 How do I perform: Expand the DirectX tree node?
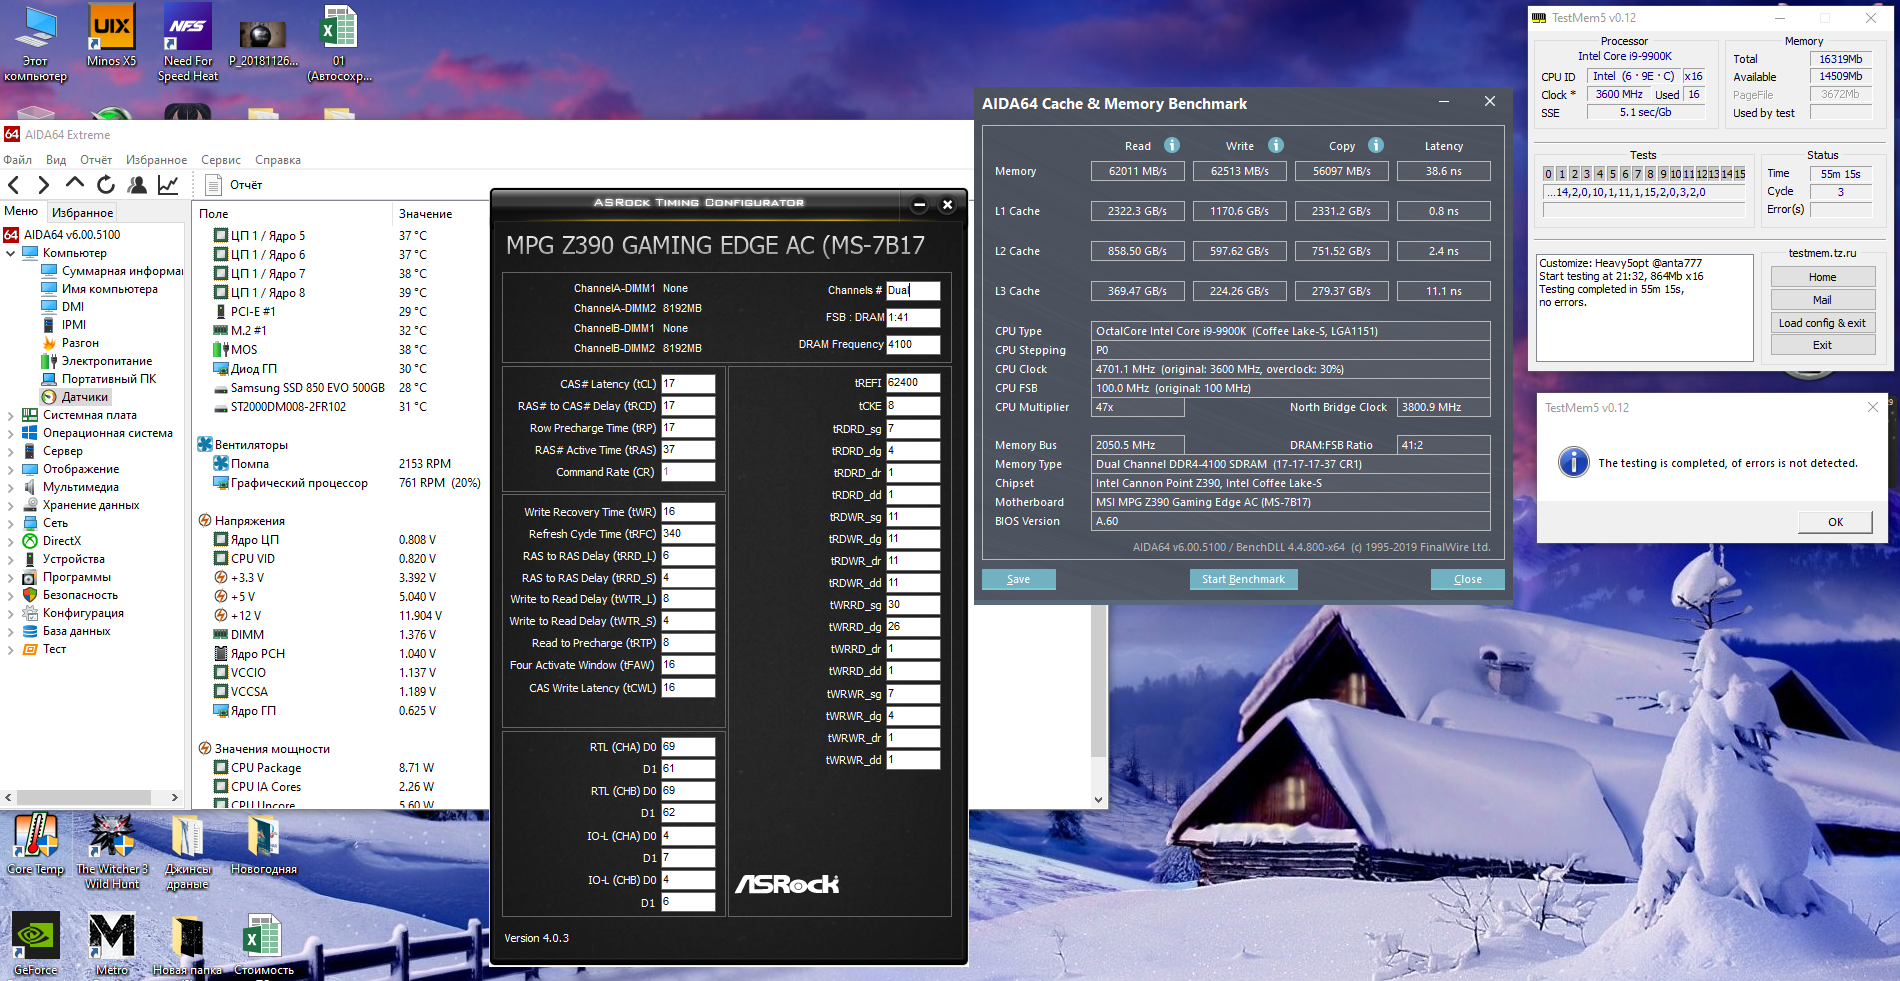11,541
